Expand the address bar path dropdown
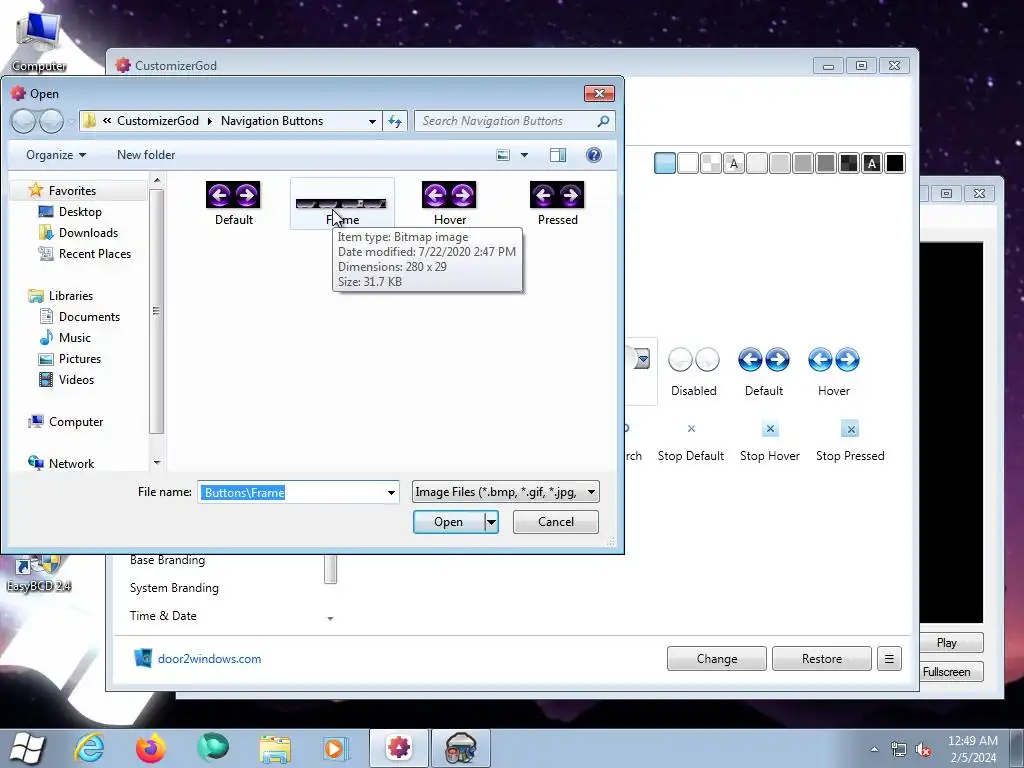 coord(372,121)
